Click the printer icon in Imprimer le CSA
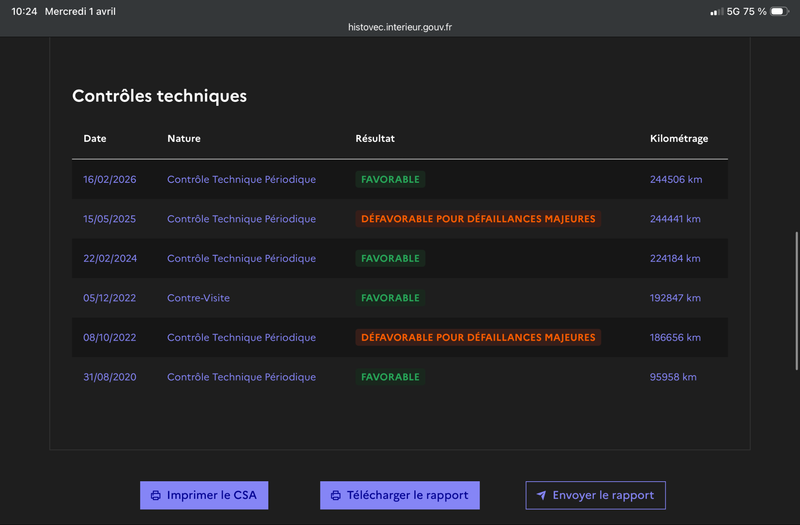The image size is (800, 525). point(155,495)
